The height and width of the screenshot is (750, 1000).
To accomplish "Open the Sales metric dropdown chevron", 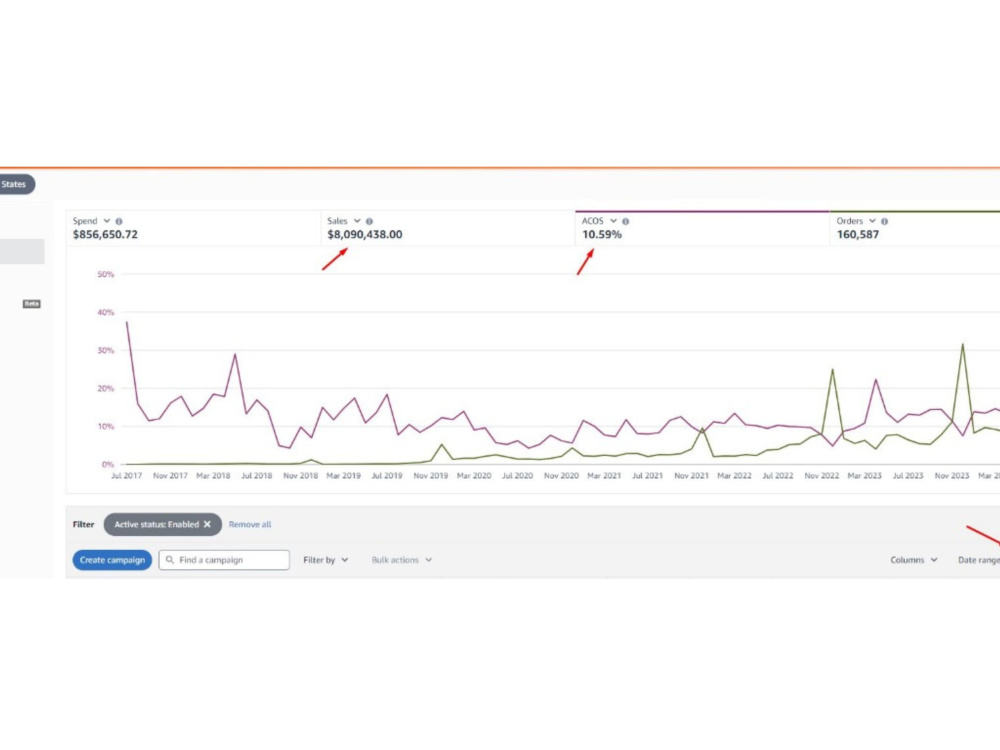I will [x=357, y=221].
